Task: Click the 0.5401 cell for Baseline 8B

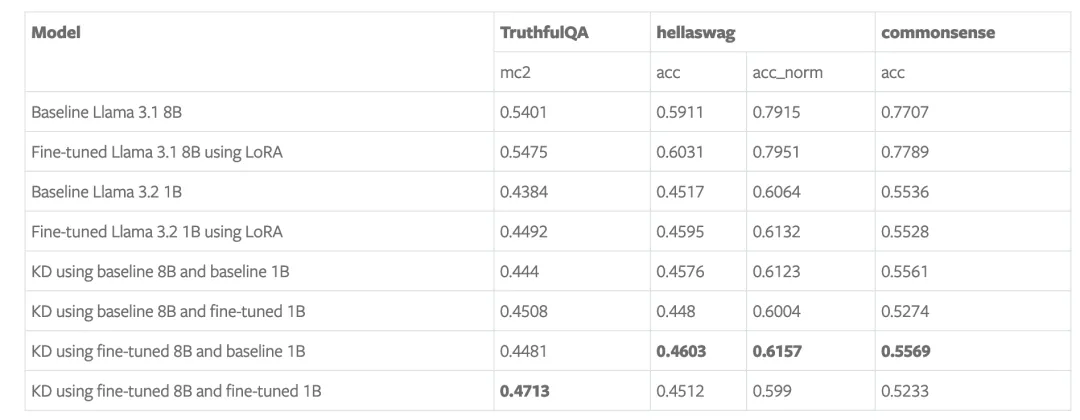Action: [523, 112]
